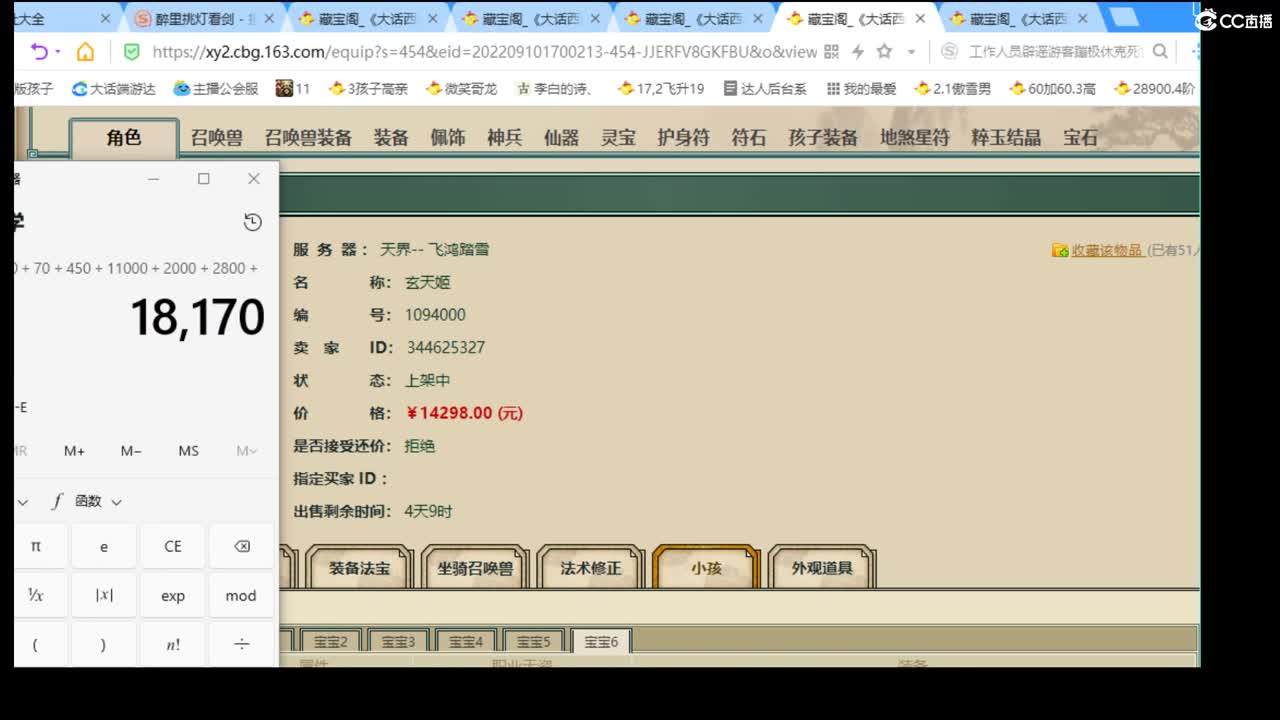The width and height of the screenshot is (1280, 720).
Task: Open the 我的最爱 bookmark
Action: pyautogui.click(x=862, y=89)
